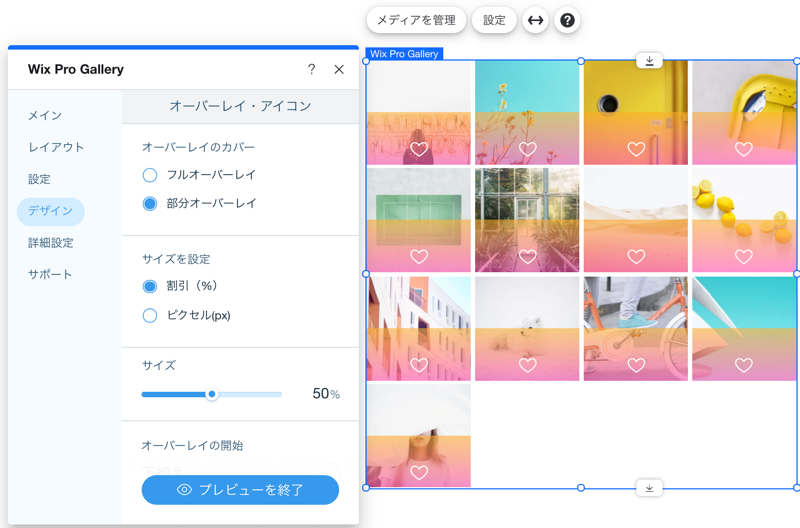Click the stretch double-arrow toolbar icon
The width and height of the screenshot is (800, 528).
coord(535,20)
